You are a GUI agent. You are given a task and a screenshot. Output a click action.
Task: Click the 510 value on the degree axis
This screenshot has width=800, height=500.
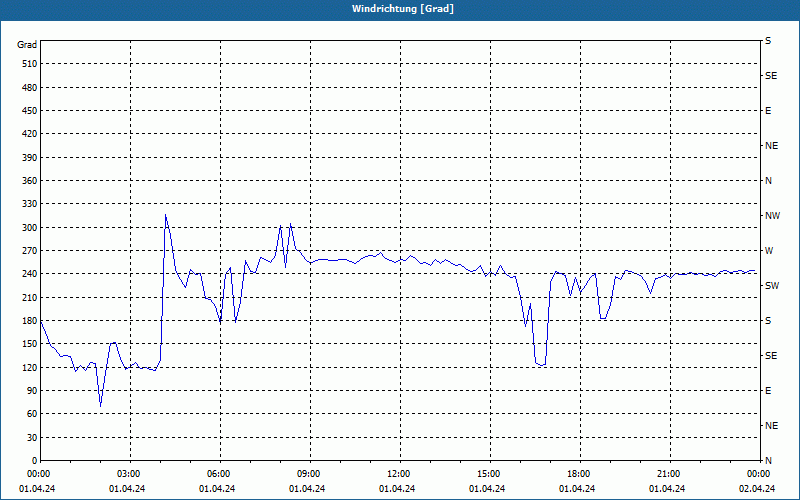click(30, 64)
